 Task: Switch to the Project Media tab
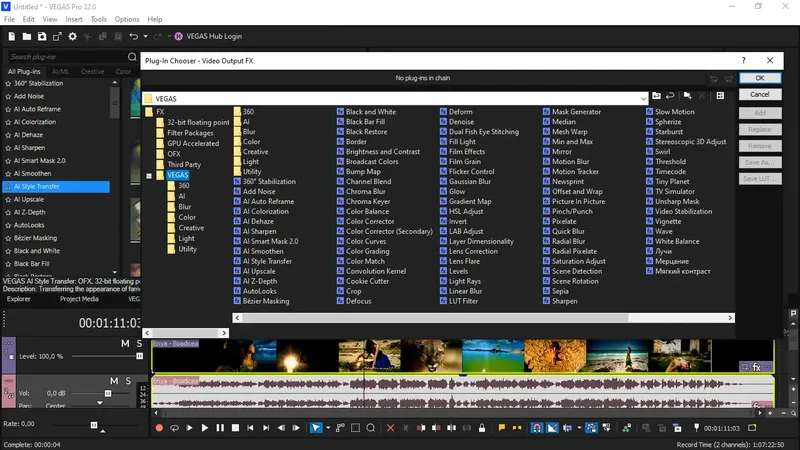coord(79,299)
